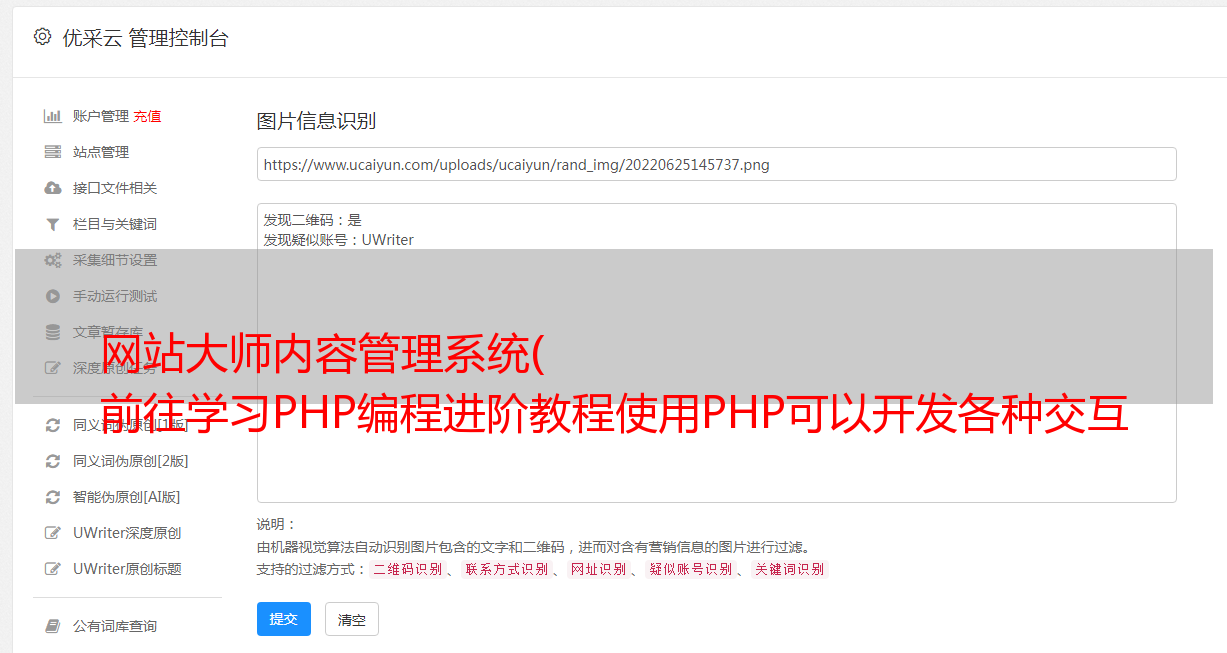Click the book icon for 公有词库查询
This screenshot has width=1227, height=653.
pos(53,626)
